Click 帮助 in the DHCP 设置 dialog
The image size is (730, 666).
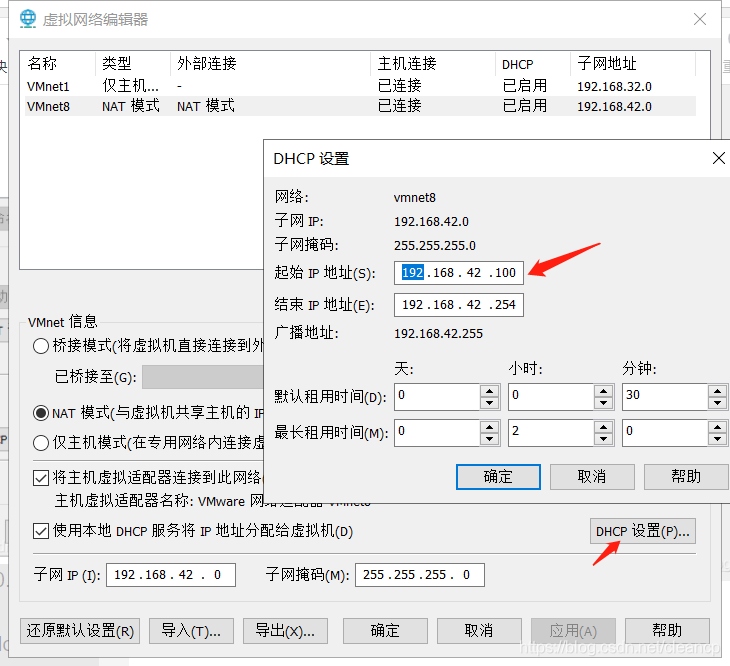[x=686, y=477]
